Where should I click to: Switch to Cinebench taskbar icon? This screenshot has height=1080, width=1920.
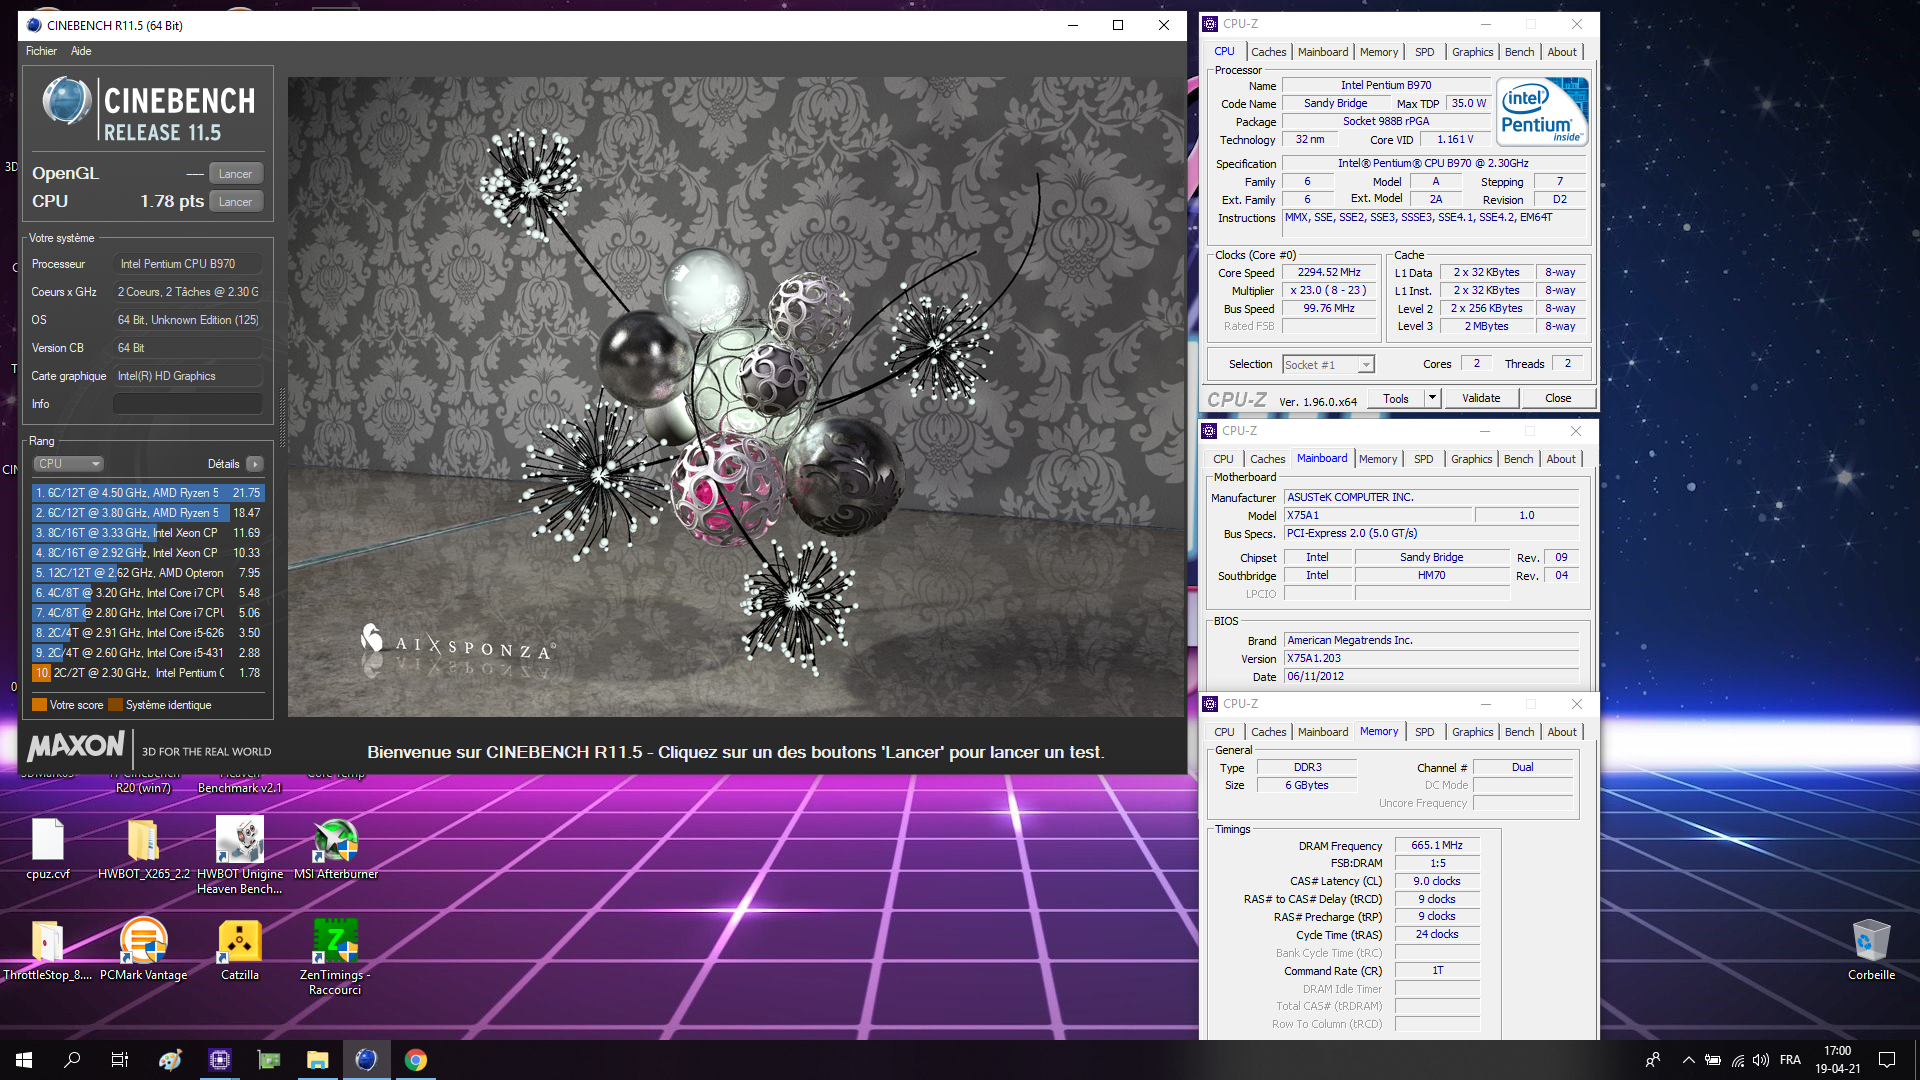(x=367, y=1060)
